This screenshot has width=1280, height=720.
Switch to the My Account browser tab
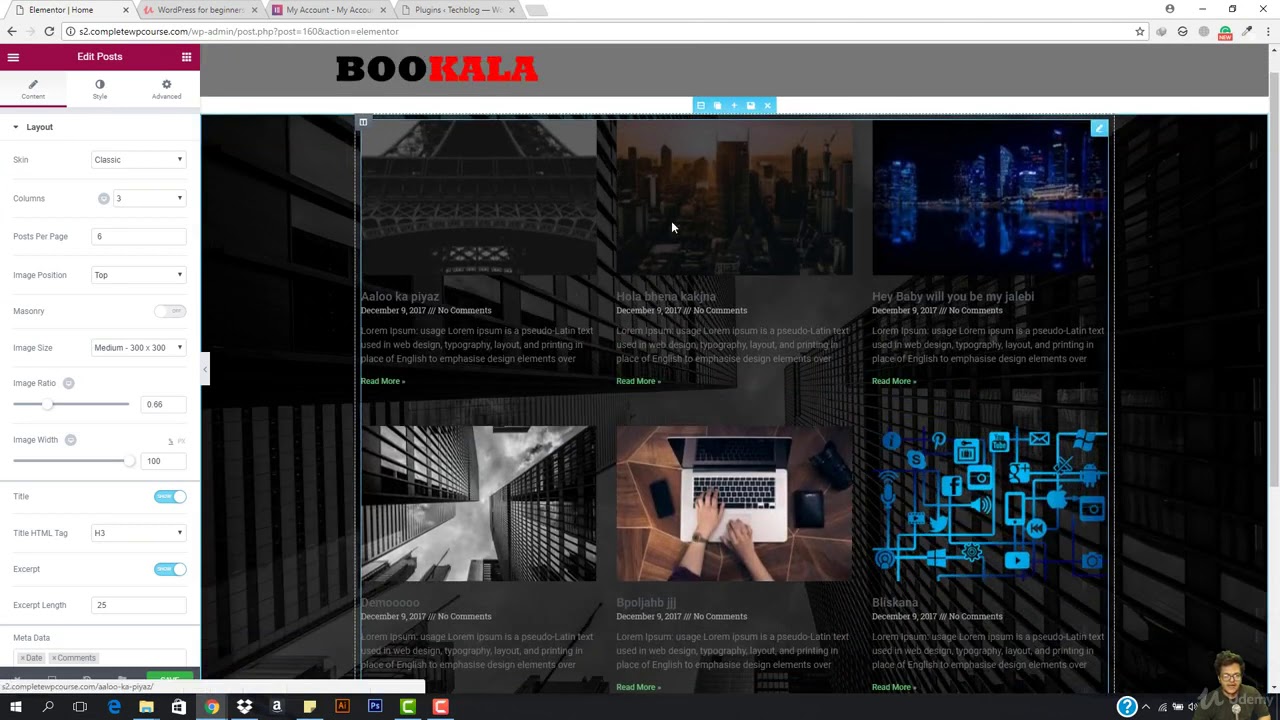coord(327,10)
